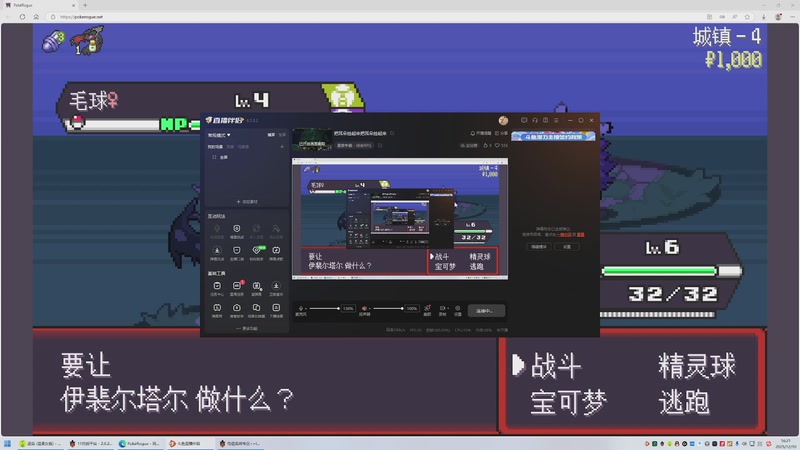
Task: Open browser settings and more menu
Action: pyautogui.click(x=792, y=17)
